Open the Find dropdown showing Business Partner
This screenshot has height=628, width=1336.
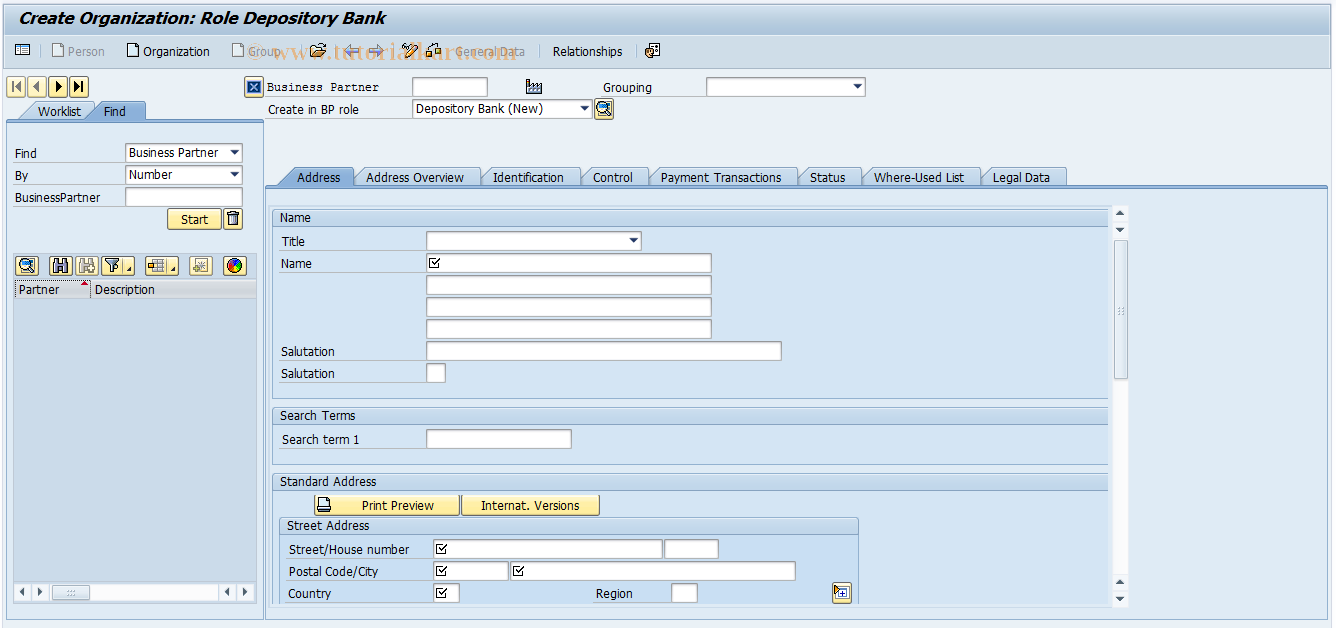point(235,153)
